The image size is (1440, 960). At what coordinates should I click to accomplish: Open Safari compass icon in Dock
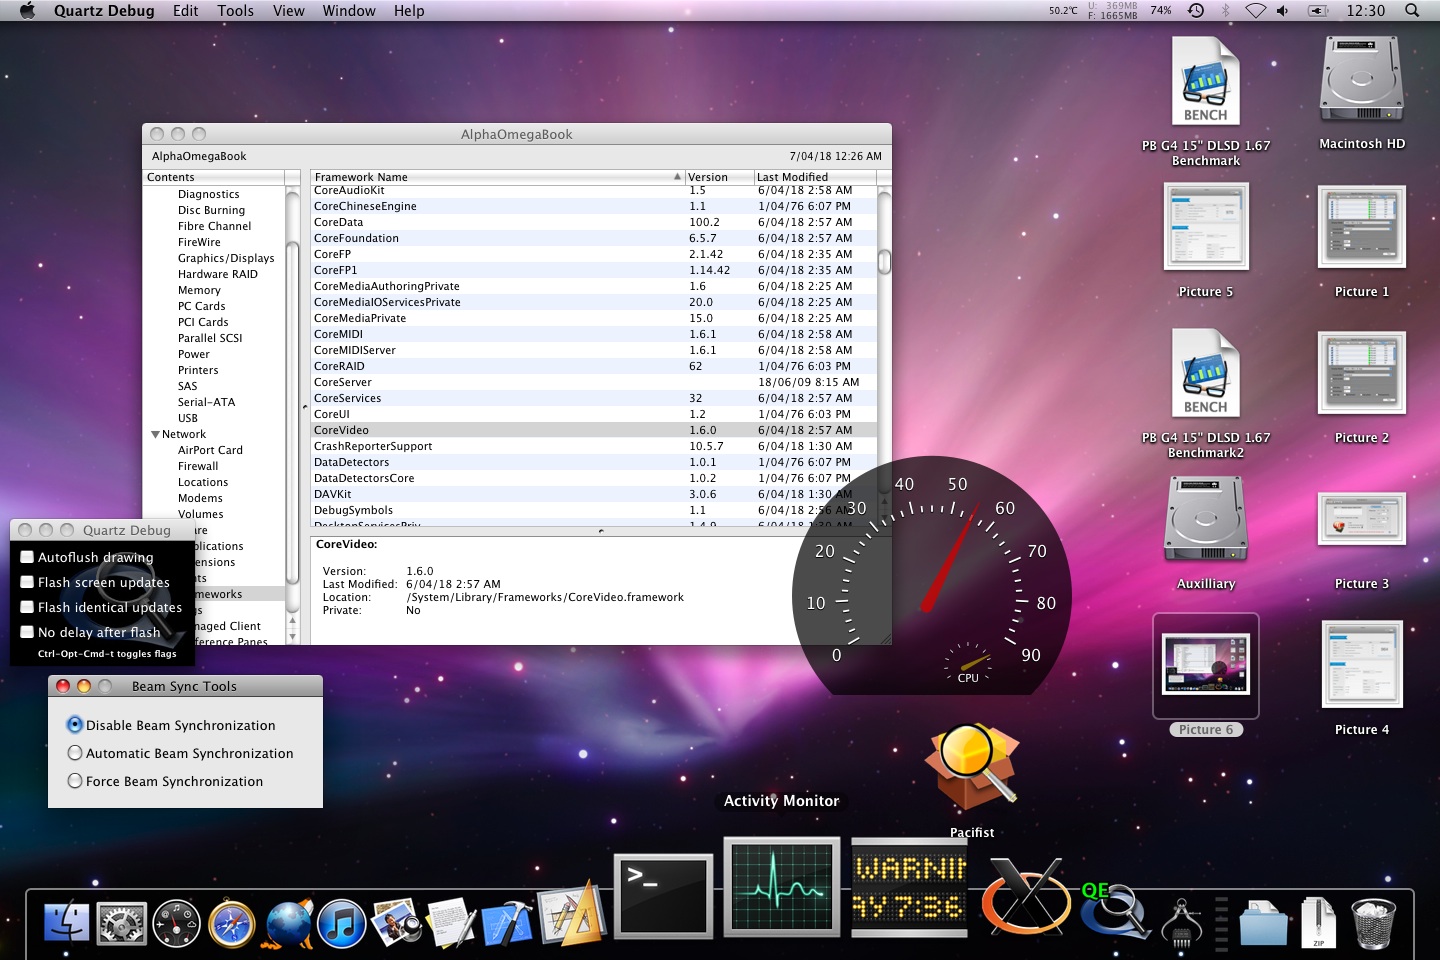click(231, 924)
